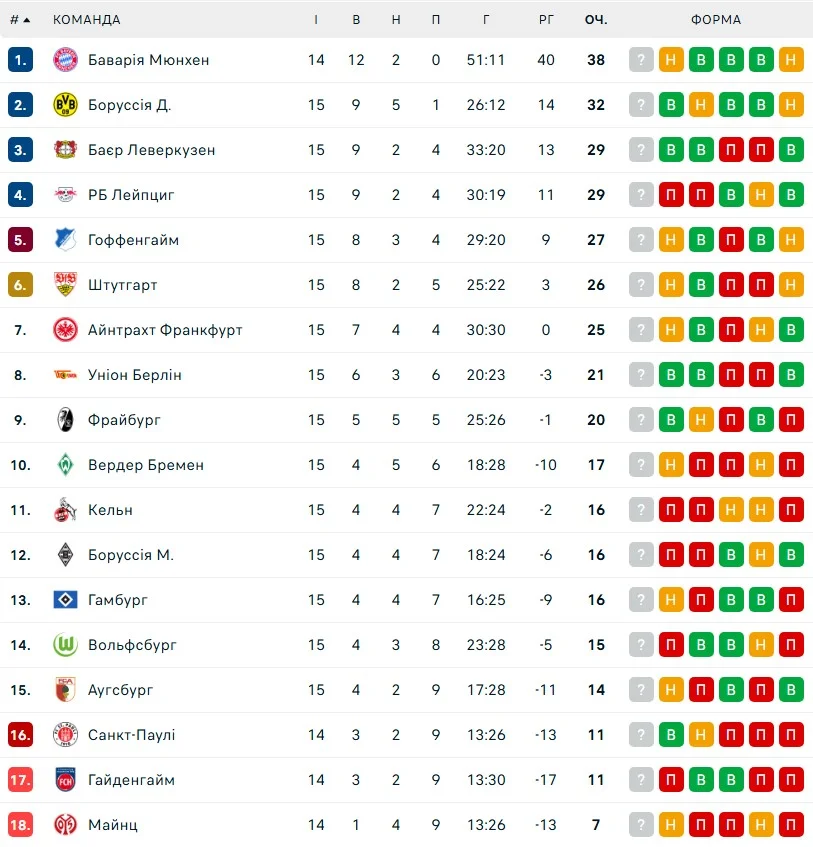Screen dimensions: 813x847
Task: Click the RB Leipzig logo icon
Action: pyautogui.click(x=65, y=195)
